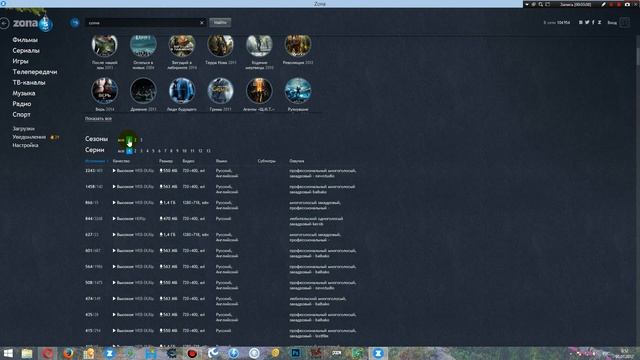Open the Гримм 2011 poster
Viewport: 640px width, 360px height.
click(220, 91)
